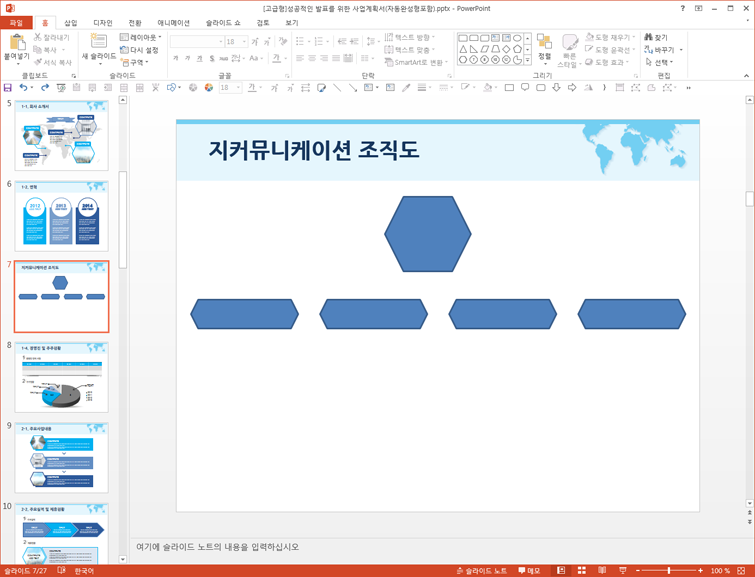Toggle underline formatting in font group
The image size is (755, 577).
[x=199, y=58]
